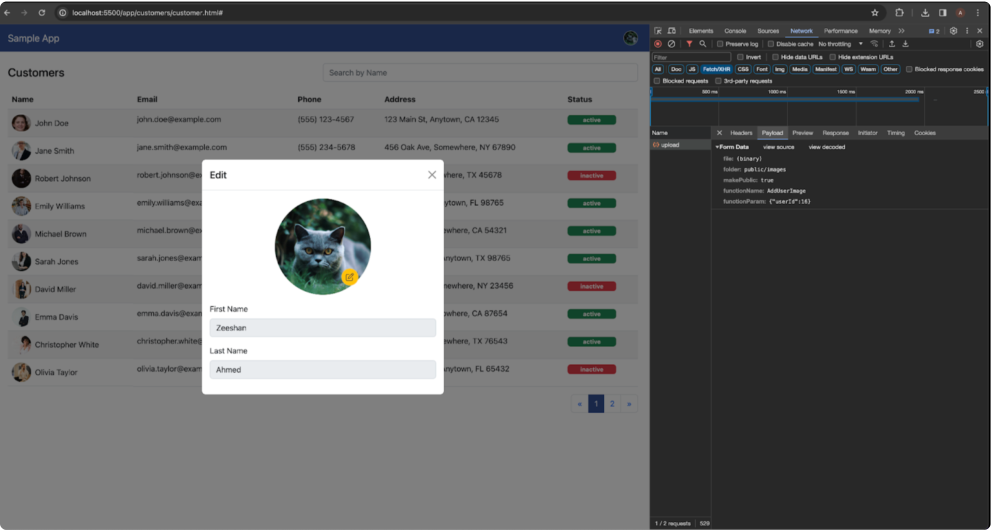
Task: Check Blocked requests checkbox
Action: pyautogui.click(x=657, y=81)
